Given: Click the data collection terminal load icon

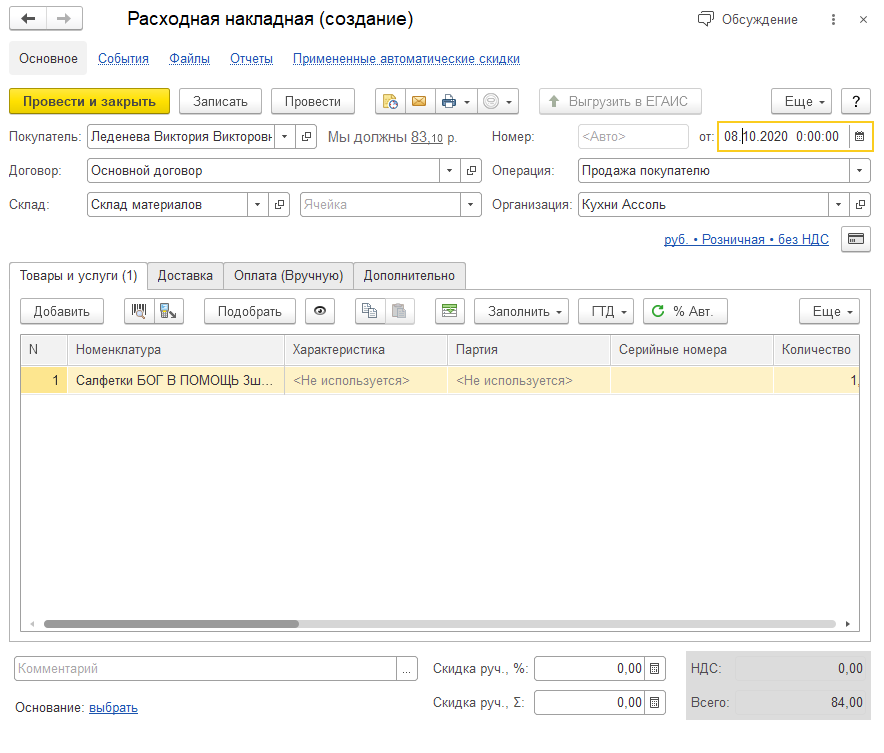Looking at the screenshot, I should point(168,311).
